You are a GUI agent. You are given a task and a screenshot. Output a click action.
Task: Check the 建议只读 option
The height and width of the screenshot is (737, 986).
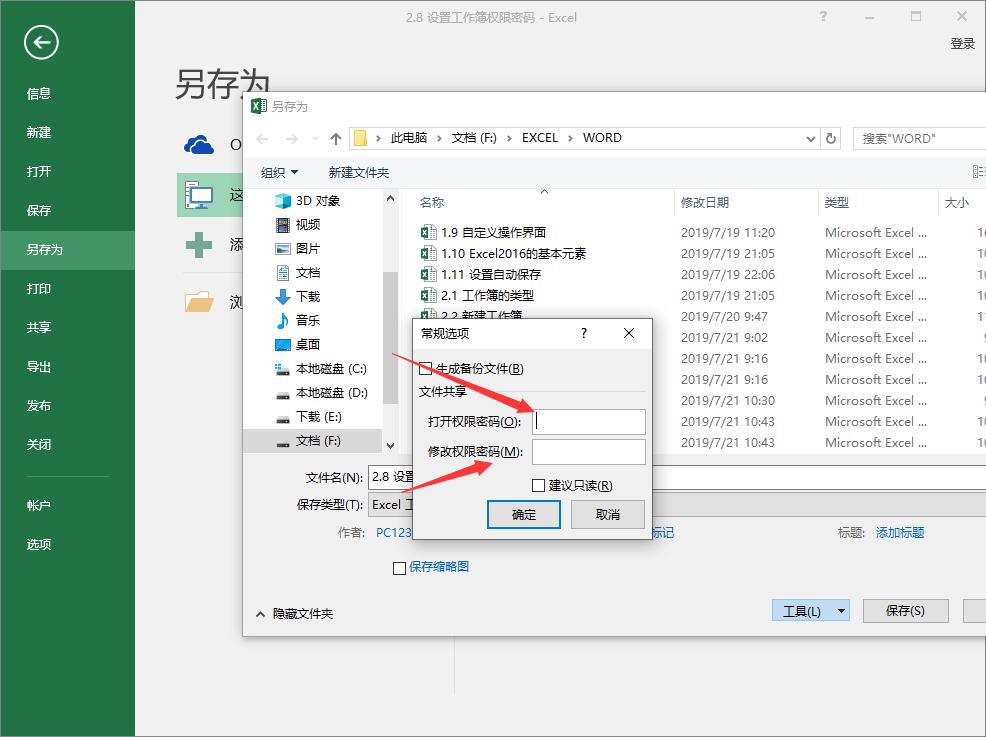[x=539, y=486]
